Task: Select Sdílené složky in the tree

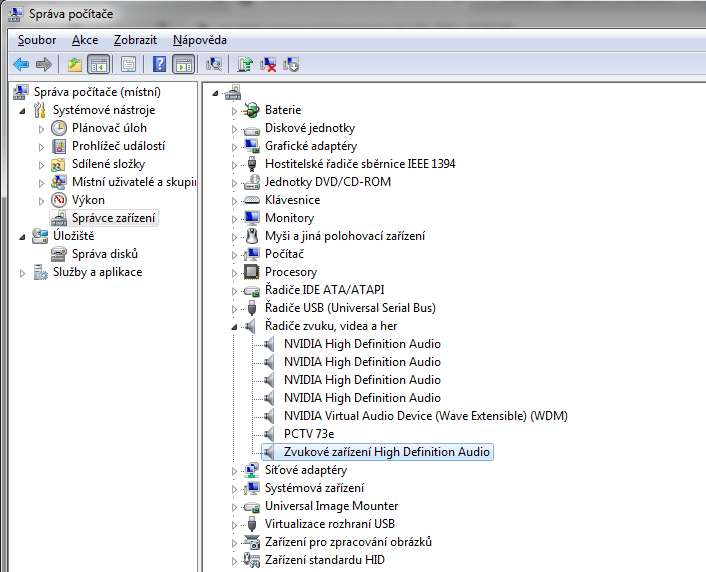Action: point(109,164)
